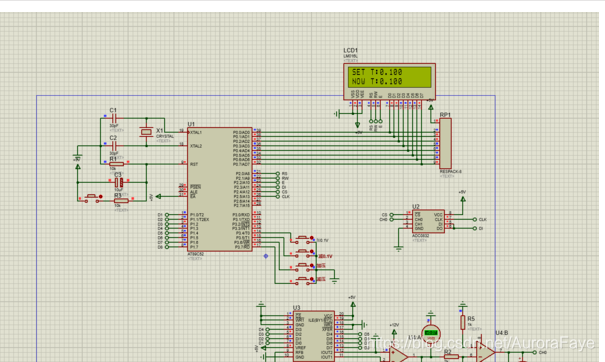The height and width of the screenshot is (362, 605).
Task: Select the crystal oscillator X1
Action: click(x=146, y=132)
